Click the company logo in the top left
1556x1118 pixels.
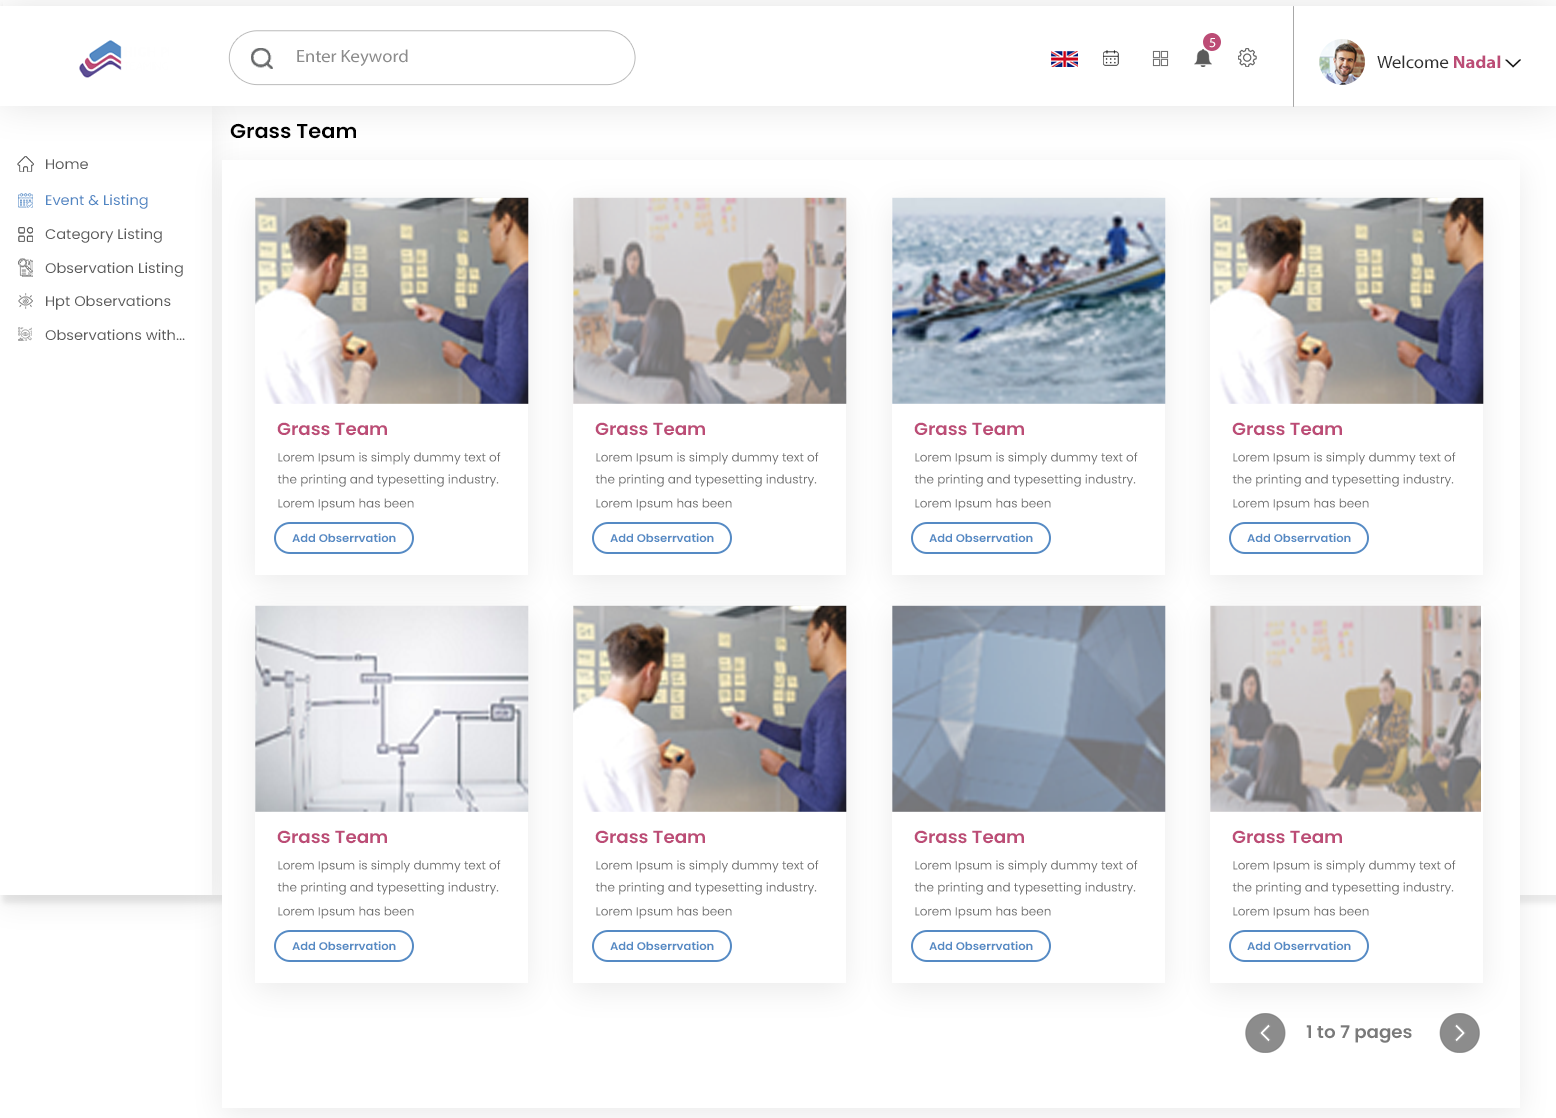[100, 58]
